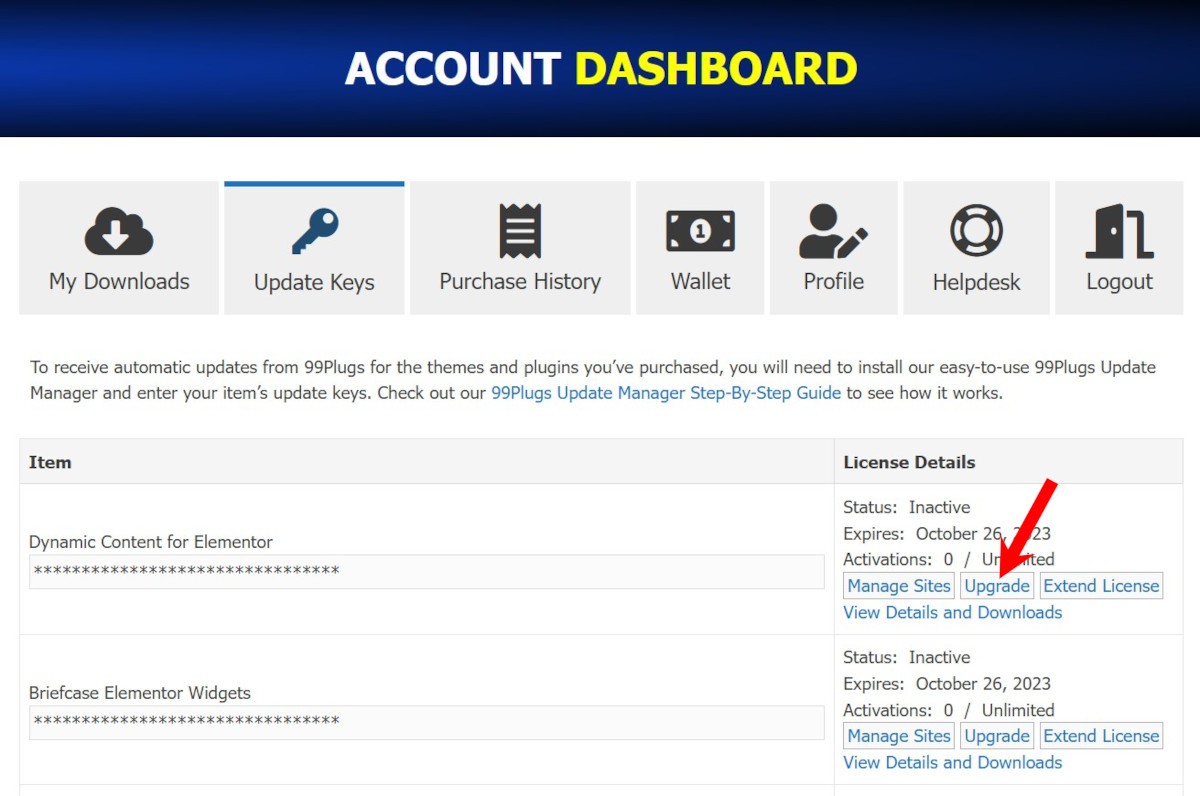Open the My Downloads tab label
Screen dimensions: 1200x796
[x=119, y=282]
